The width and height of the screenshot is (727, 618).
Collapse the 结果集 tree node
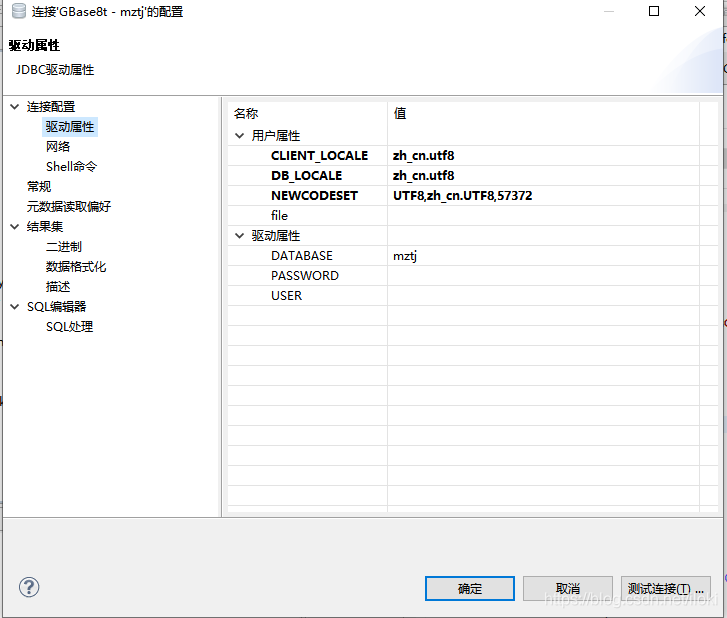(15, 226)
